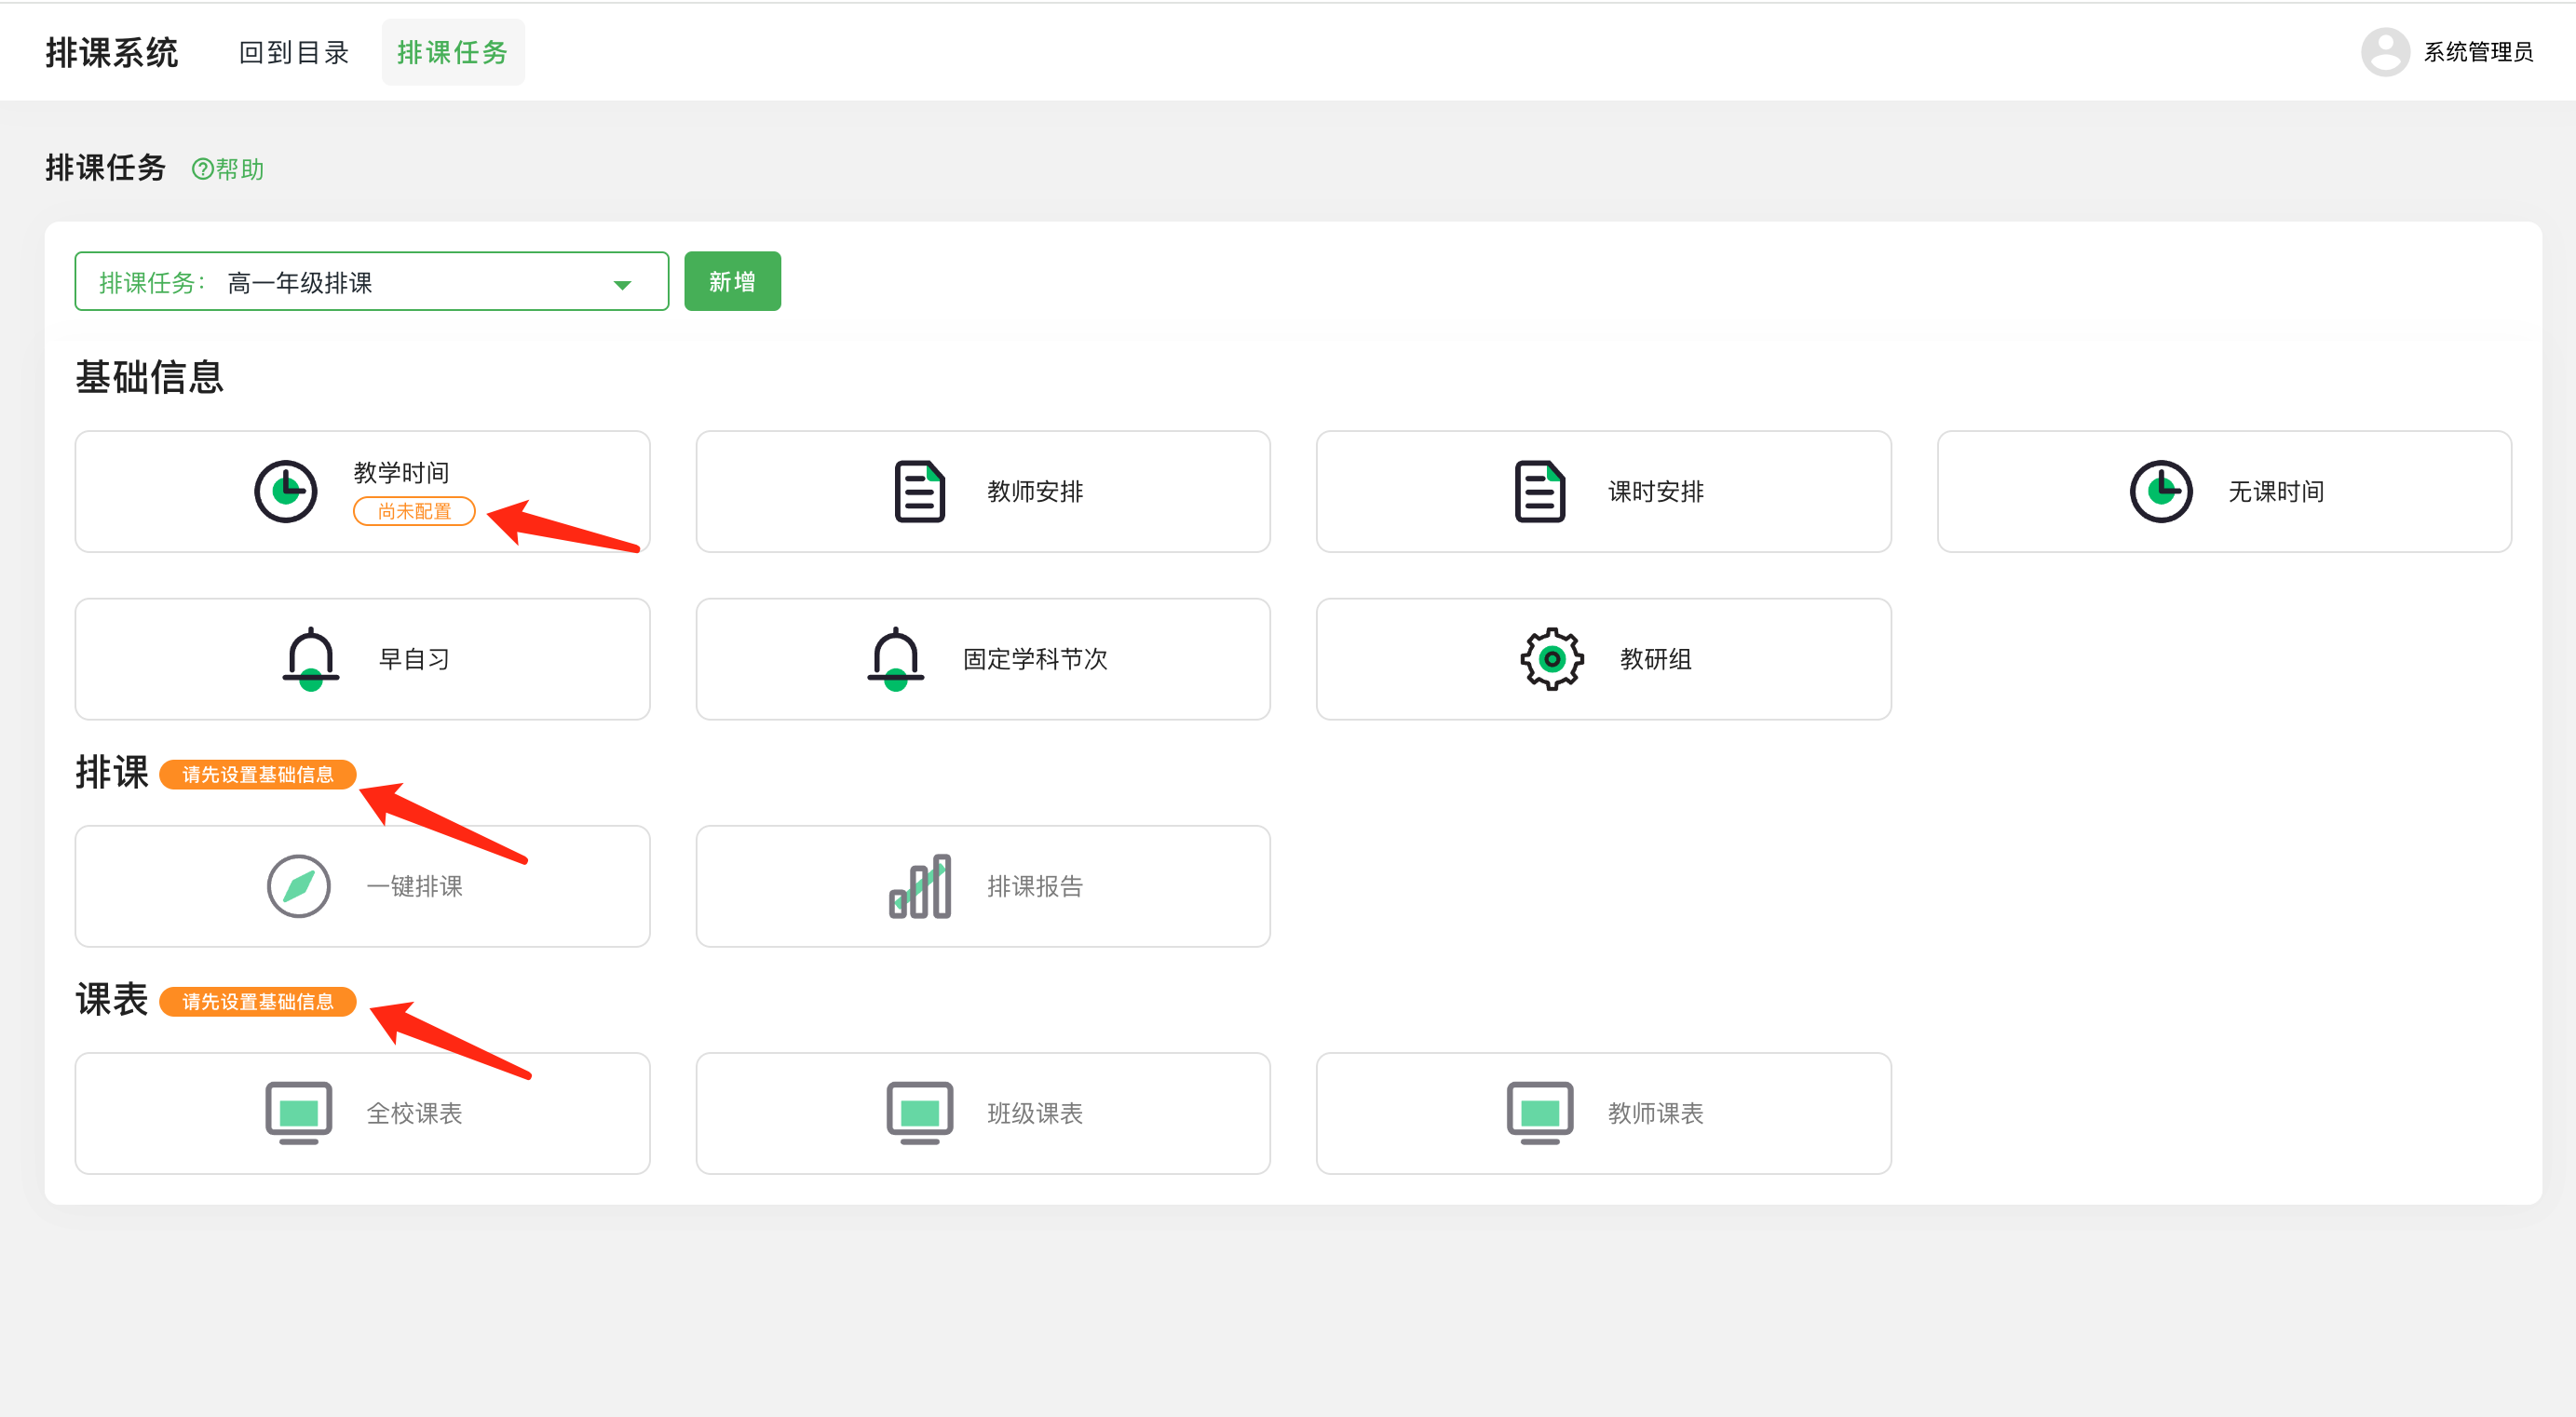The height and width of the screenshot is (1417, 2576).
Task: Click the 全校课表 monitor icon
Action: [297, 1113]
